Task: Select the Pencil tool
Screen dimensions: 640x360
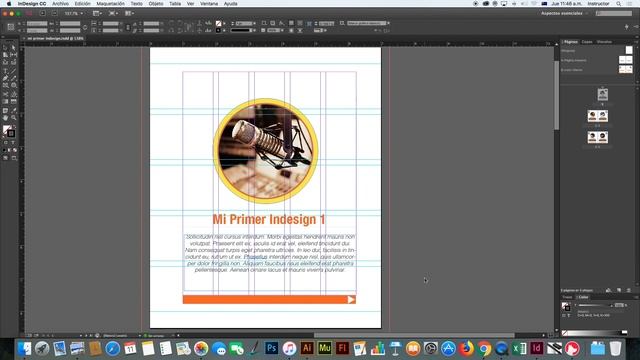Action: (x=13, y=78)
